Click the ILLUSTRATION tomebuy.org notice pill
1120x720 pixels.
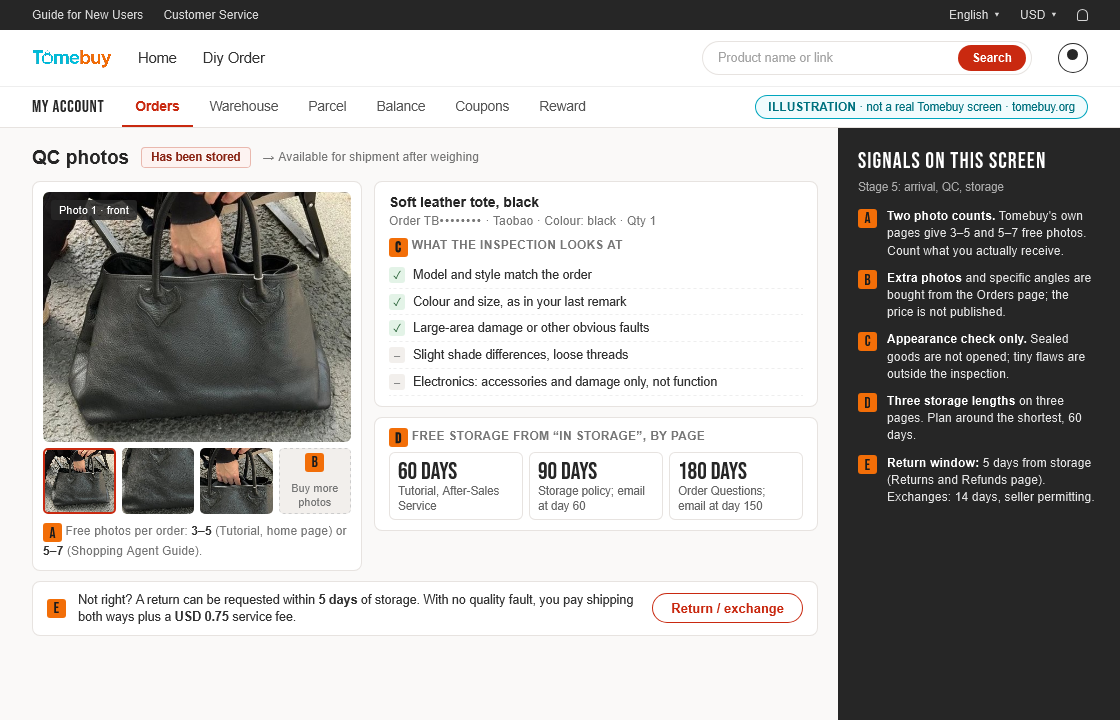point(921,107)
